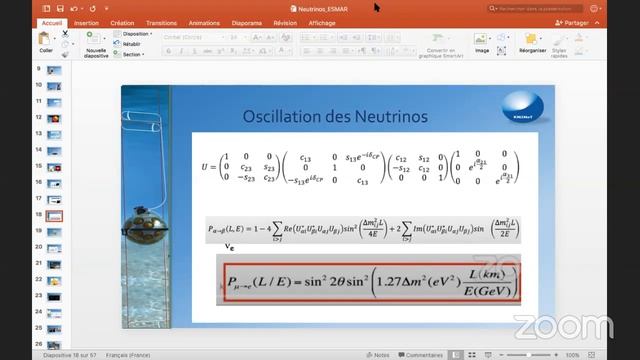
Task: Open the Section dropdown
Action: (x=130, y=54)
